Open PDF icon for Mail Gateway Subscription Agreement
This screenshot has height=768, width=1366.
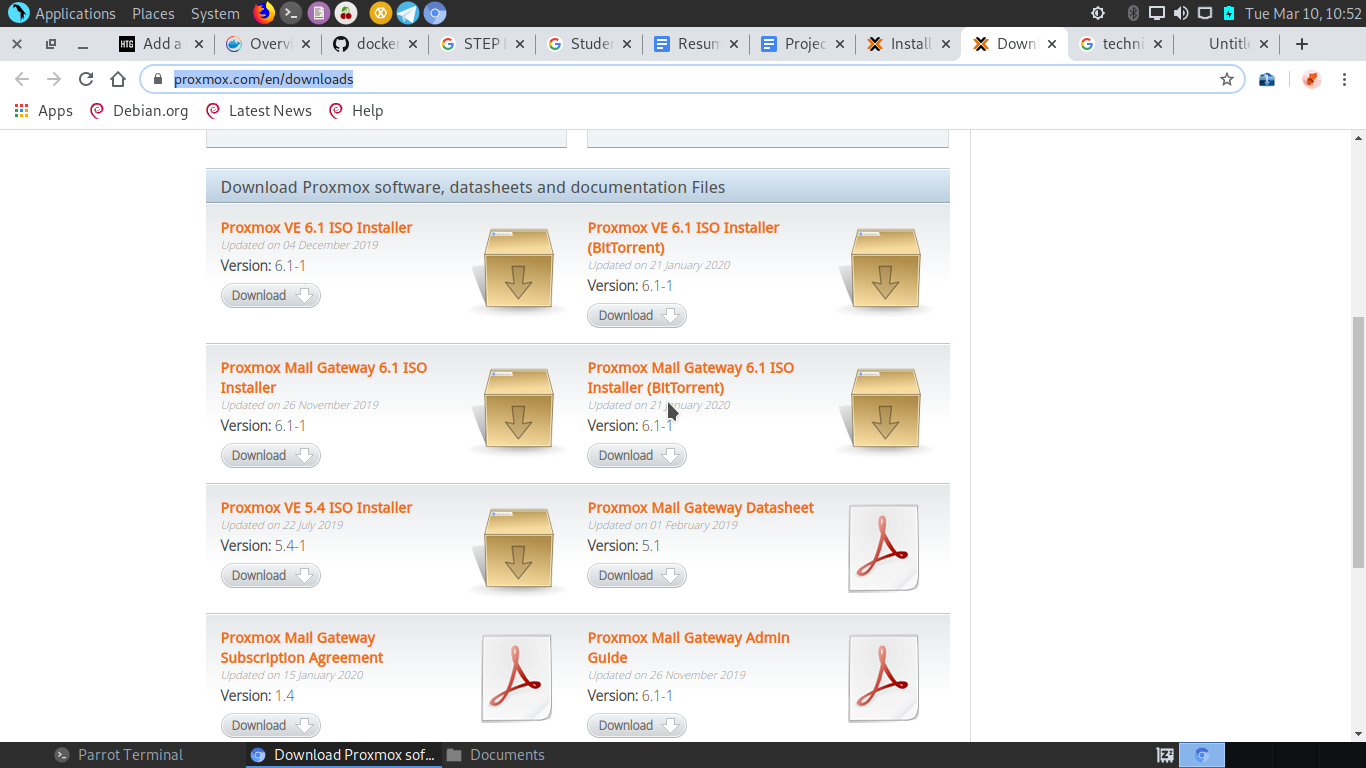(517, 678)
